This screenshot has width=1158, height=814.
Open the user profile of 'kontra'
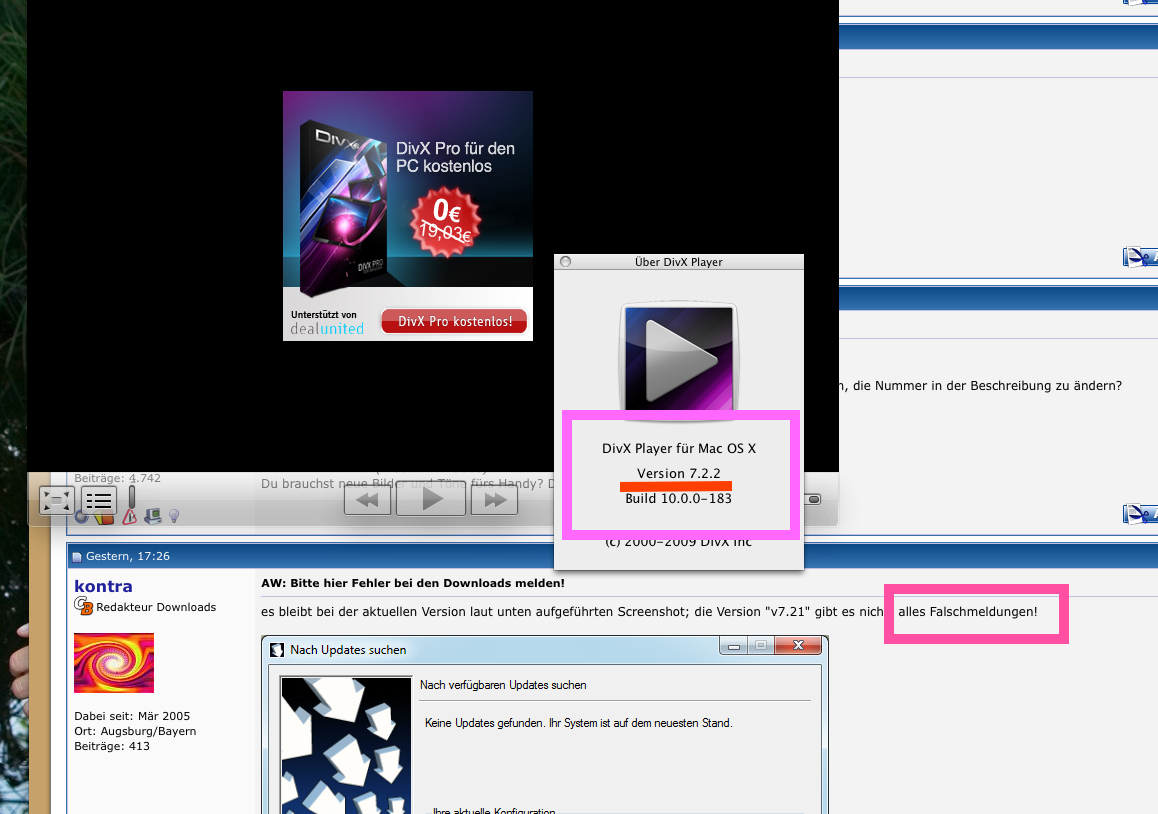[x=103, y=586]
